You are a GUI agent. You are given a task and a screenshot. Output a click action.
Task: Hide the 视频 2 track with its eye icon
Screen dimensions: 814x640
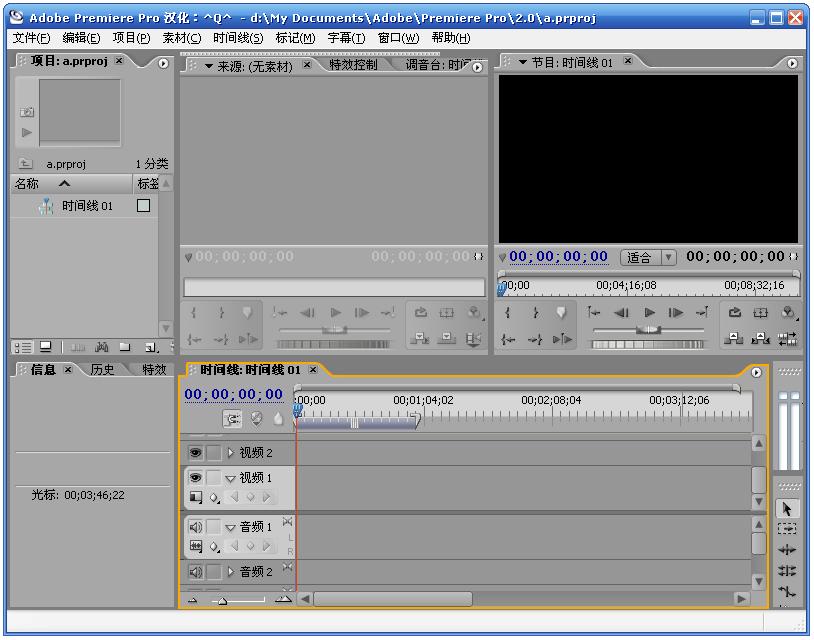194,451
